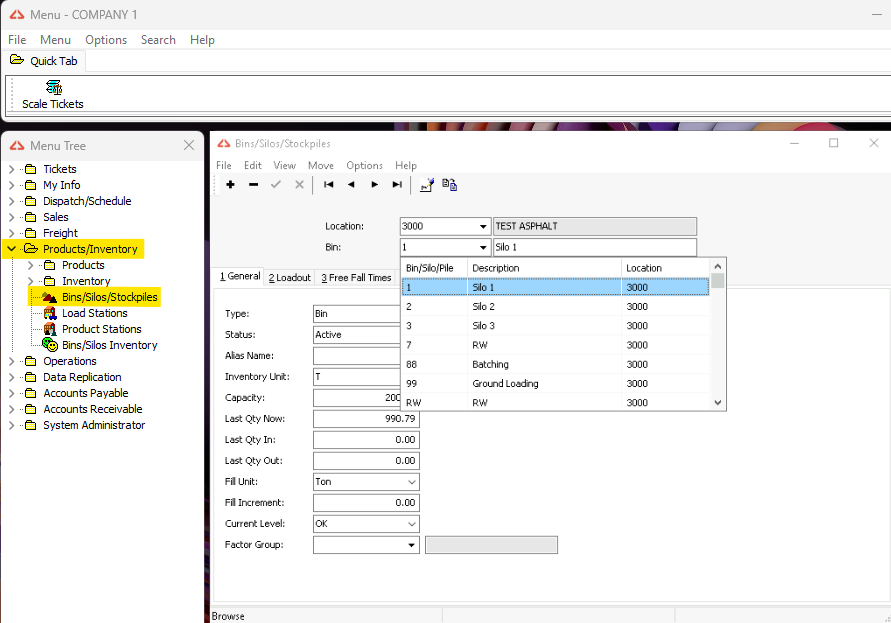Open File menu in main window
The width and height of the screenshot is (891, 623).
[17, 40]
